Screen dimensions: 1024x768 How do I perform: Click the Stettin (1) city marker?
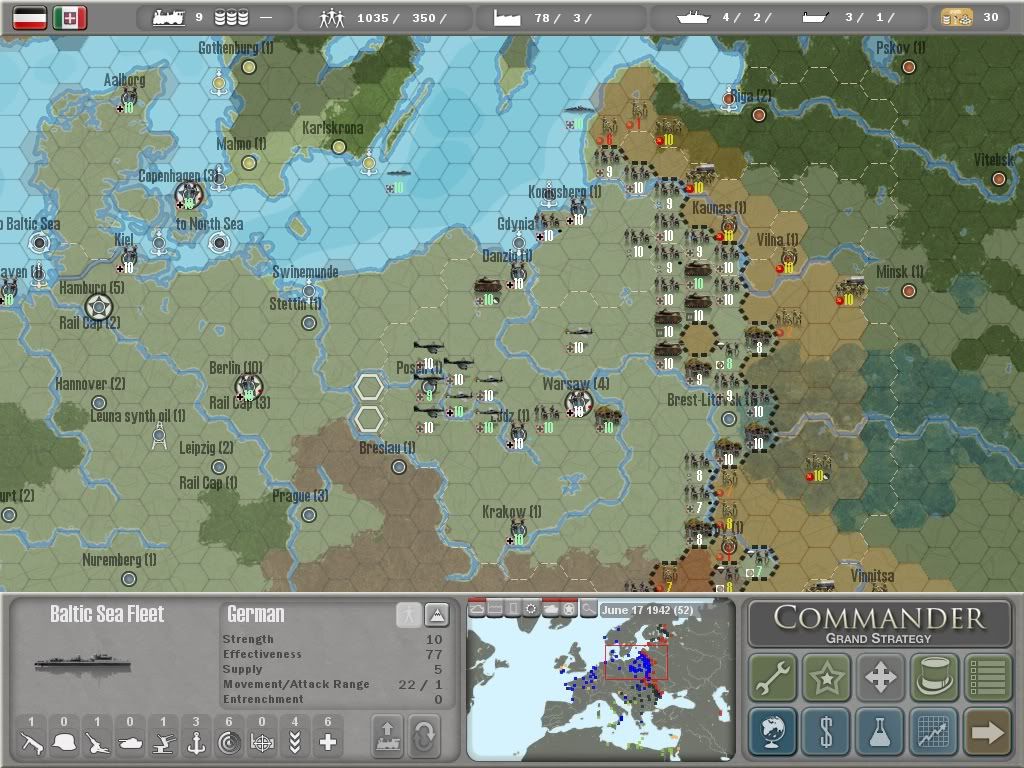[309, 323]
